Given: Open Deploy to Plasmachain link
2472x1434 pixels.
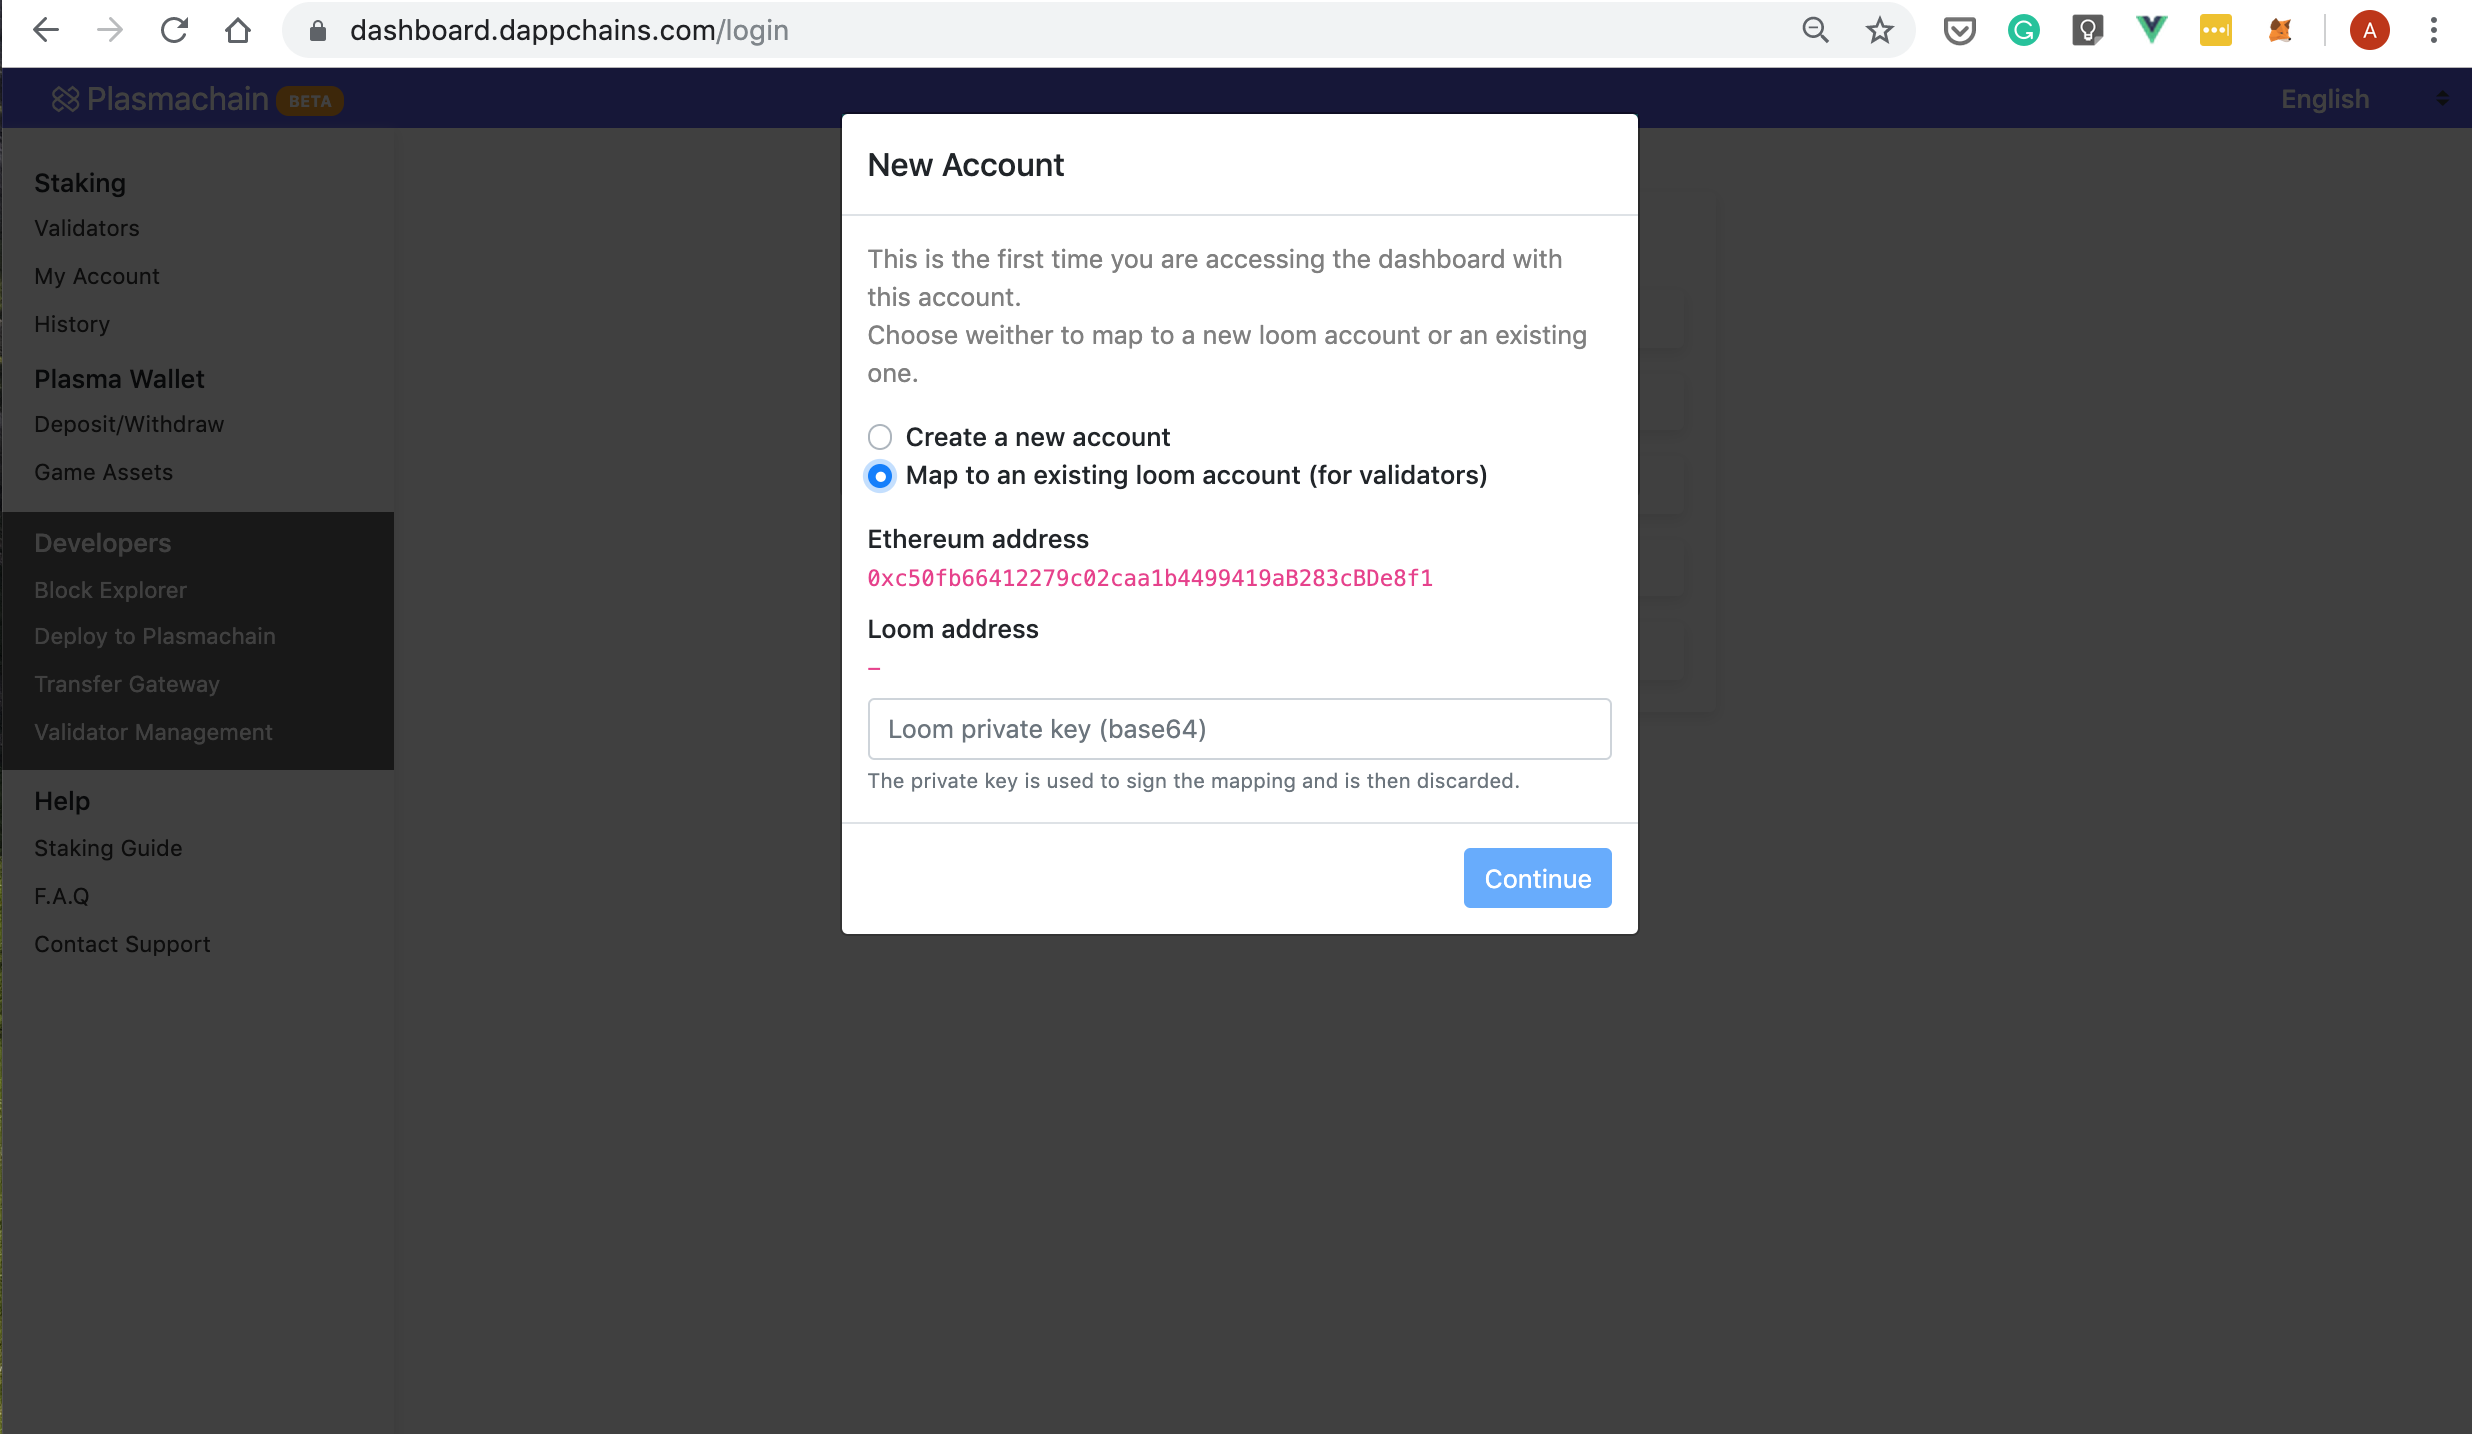Looking at the screenshot, I should [155, 636].
